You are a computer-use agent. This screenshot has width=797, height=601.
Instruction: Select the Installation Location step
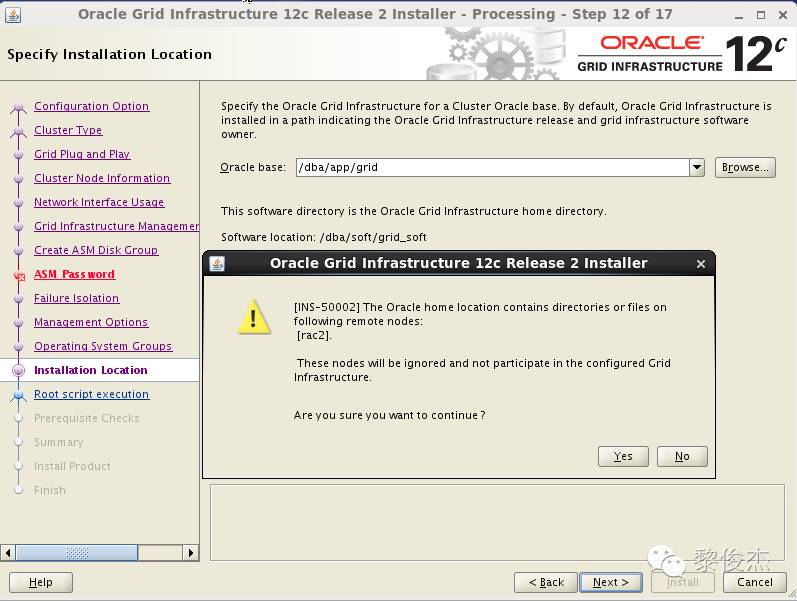pyautogui.click(x=90, y=370)
